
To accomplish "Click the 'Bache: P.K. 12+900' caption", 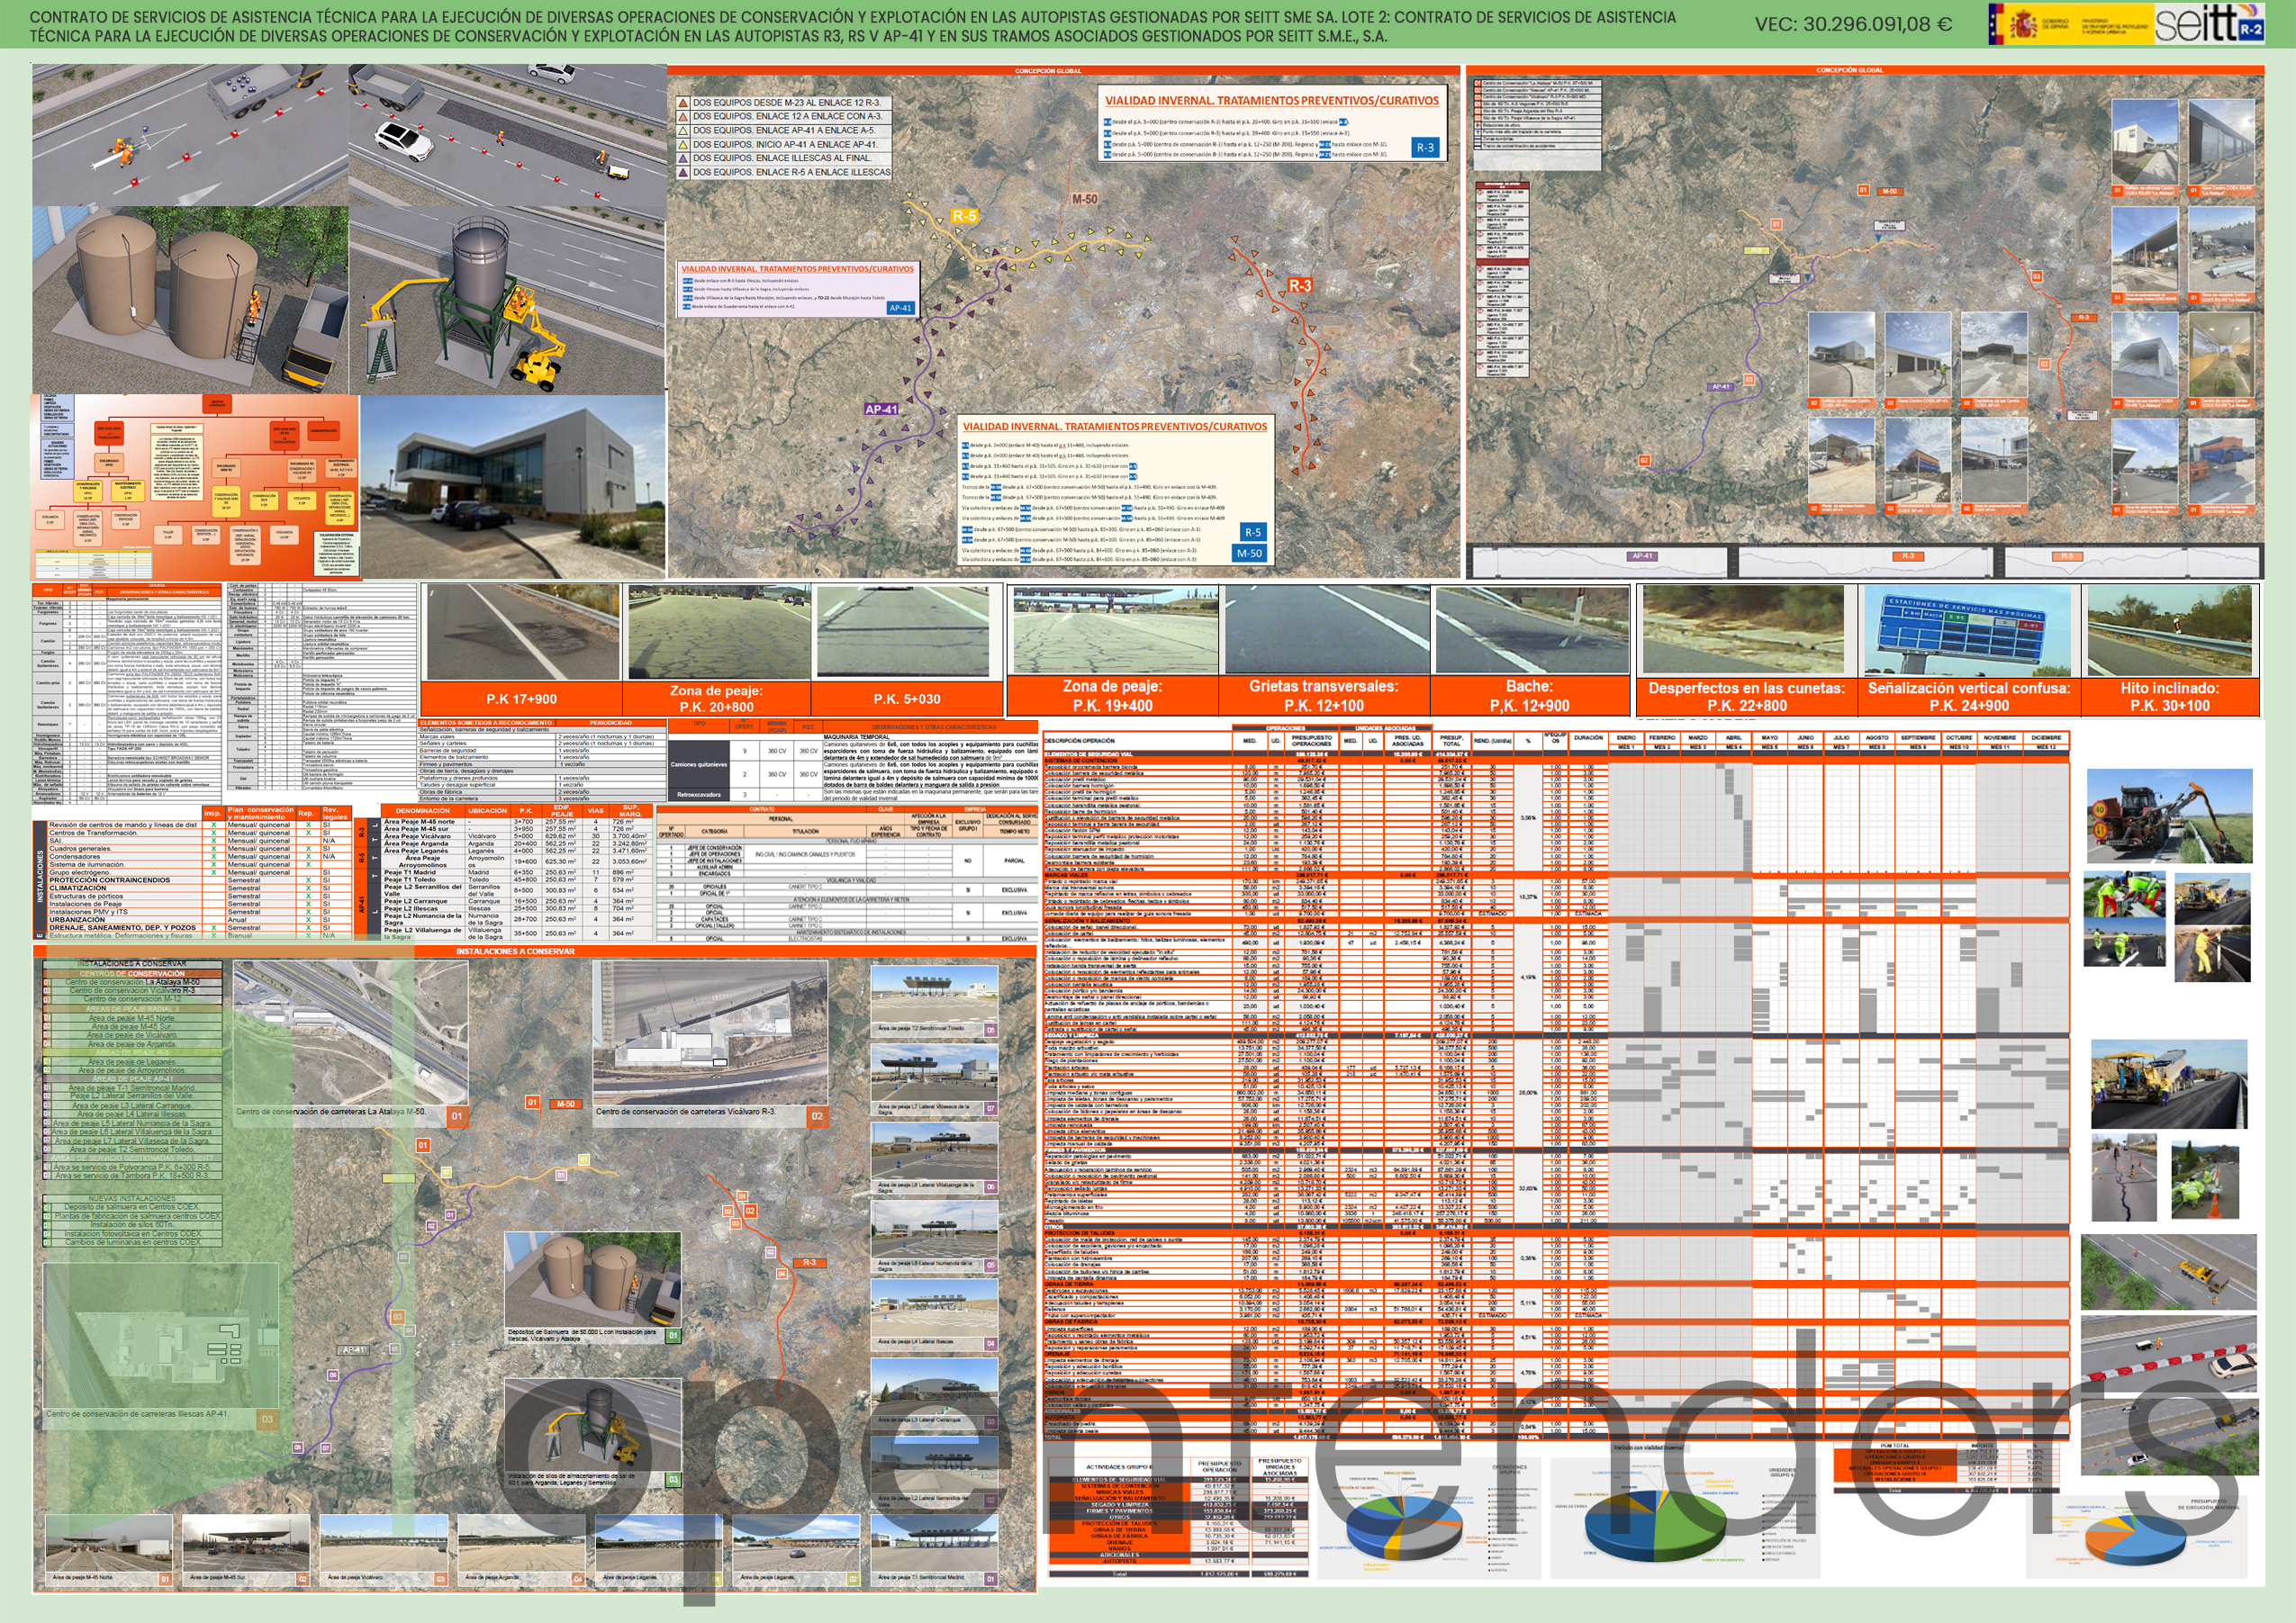I will [x=1529, y=695].
